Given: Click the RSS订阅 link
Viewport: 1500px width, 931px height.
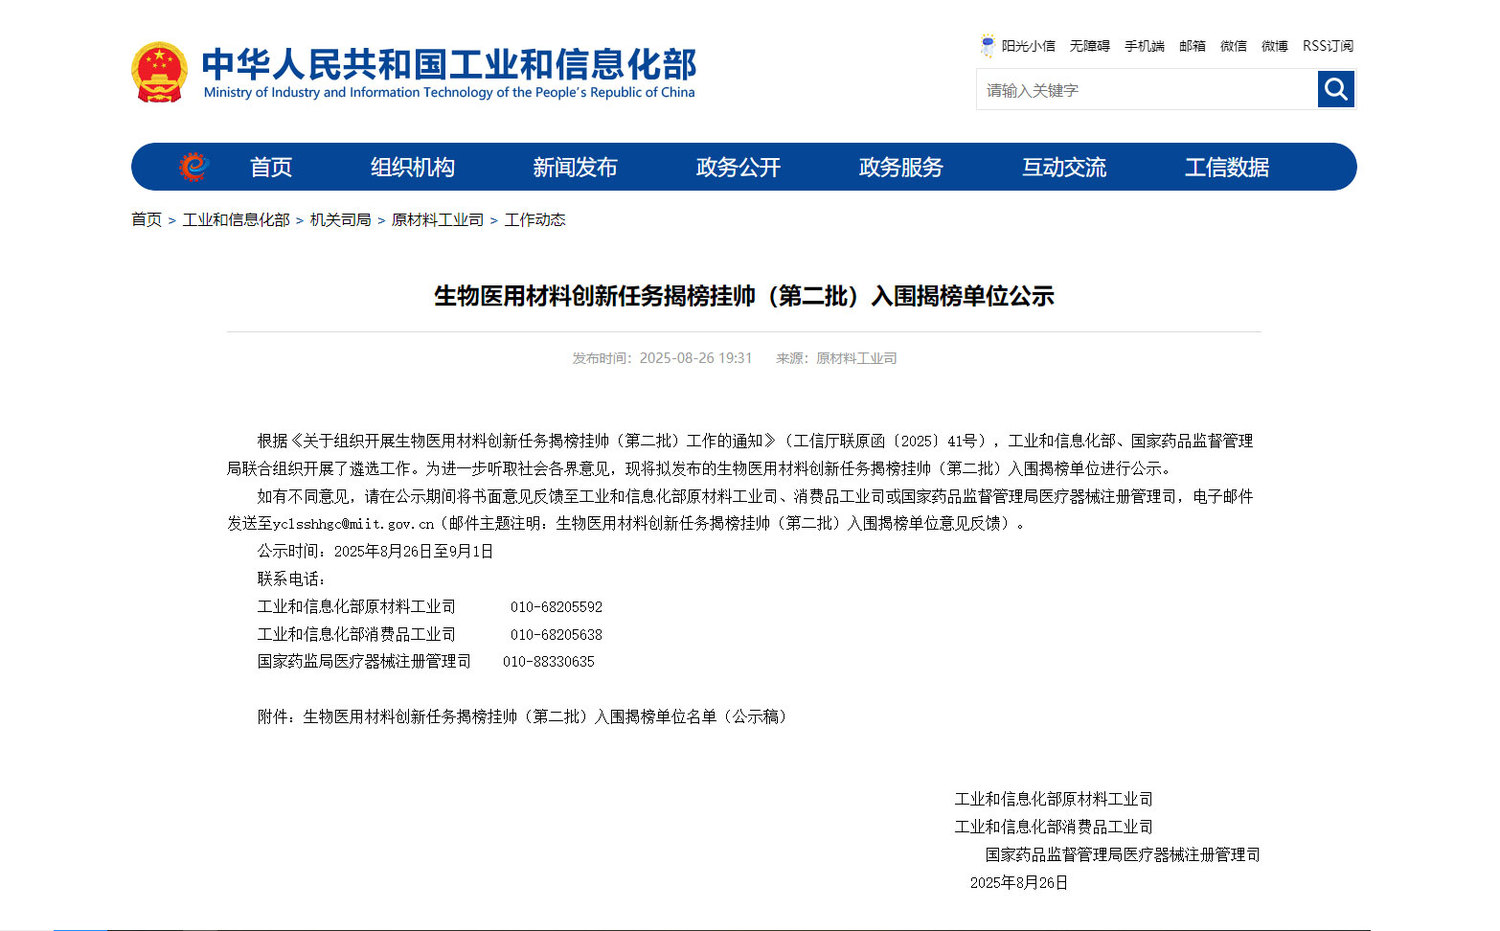Looking at the screenshot, I should click(1328, 46).
